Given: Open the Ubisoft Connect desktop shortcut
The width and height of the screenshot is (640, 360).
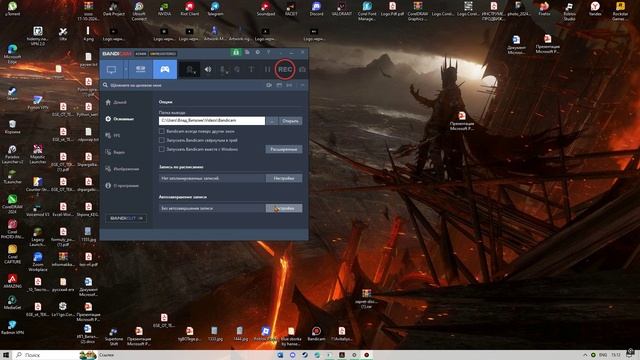Looking at the screenshot, I should (139, 11).
